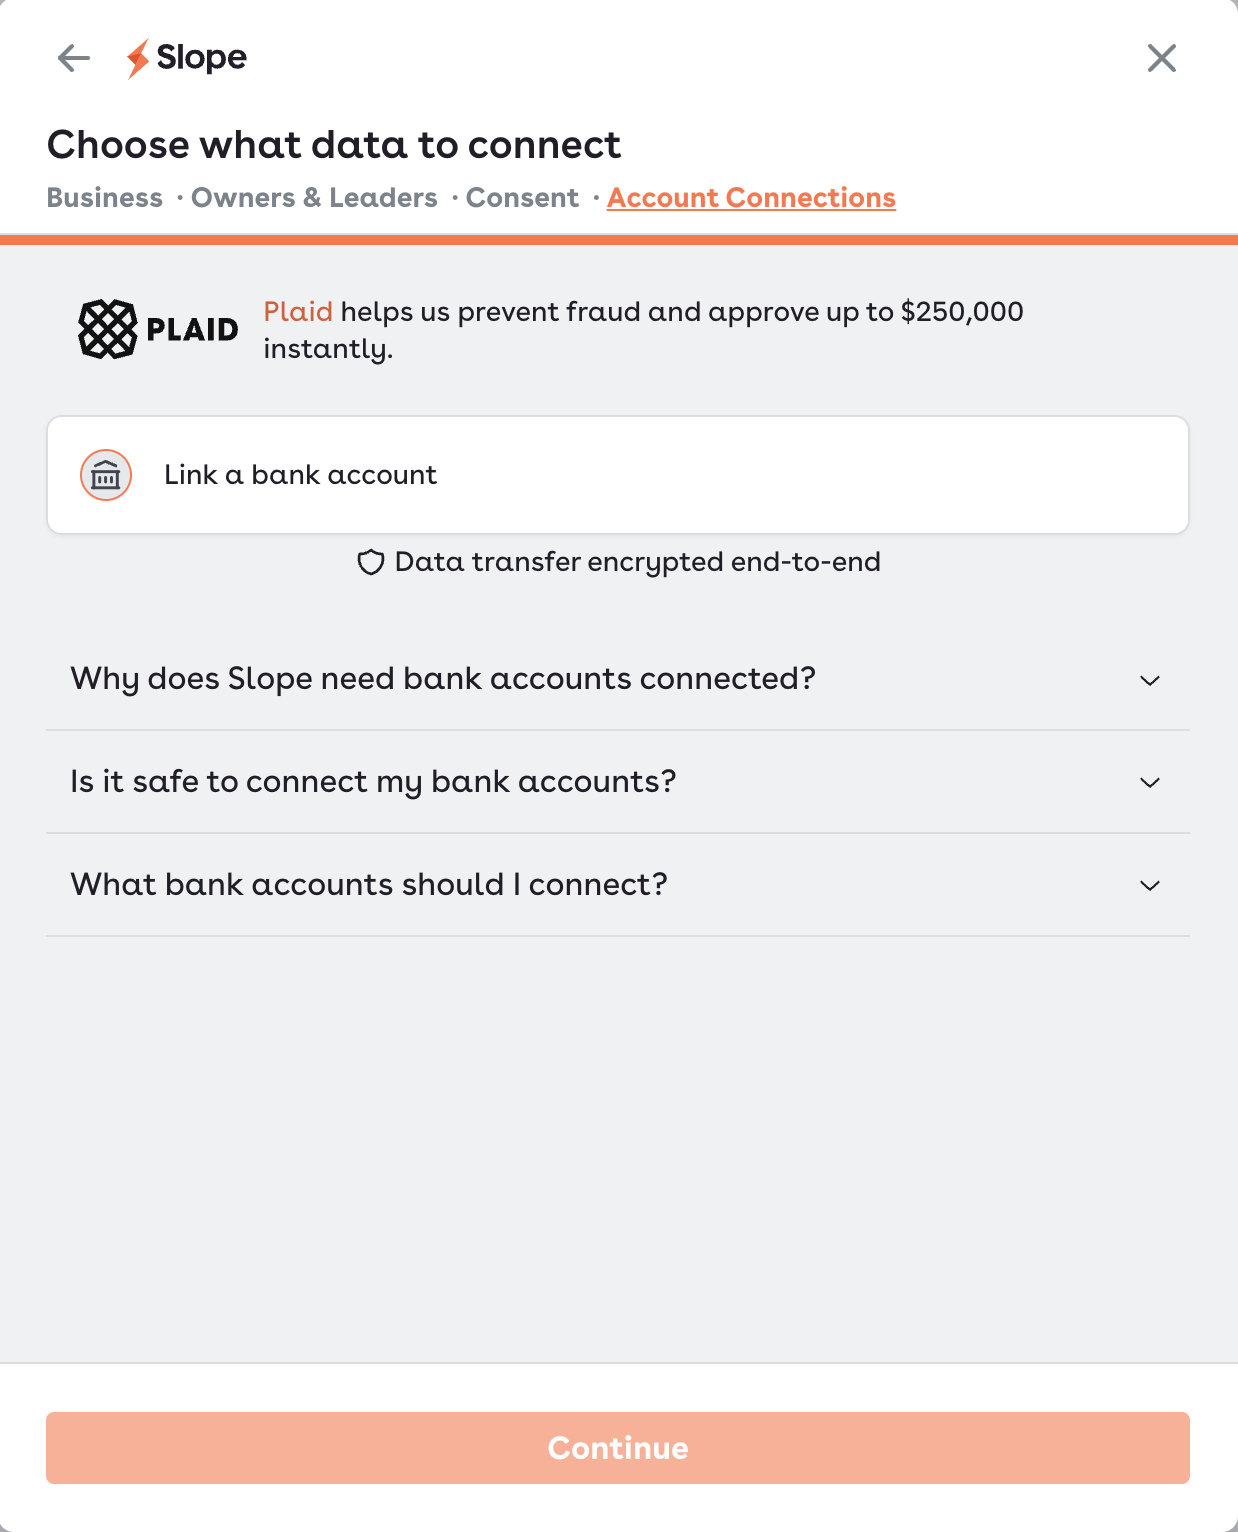Click the shield encryption icon
This screenshot has height=1532, width=1238.
click(371, 563)
